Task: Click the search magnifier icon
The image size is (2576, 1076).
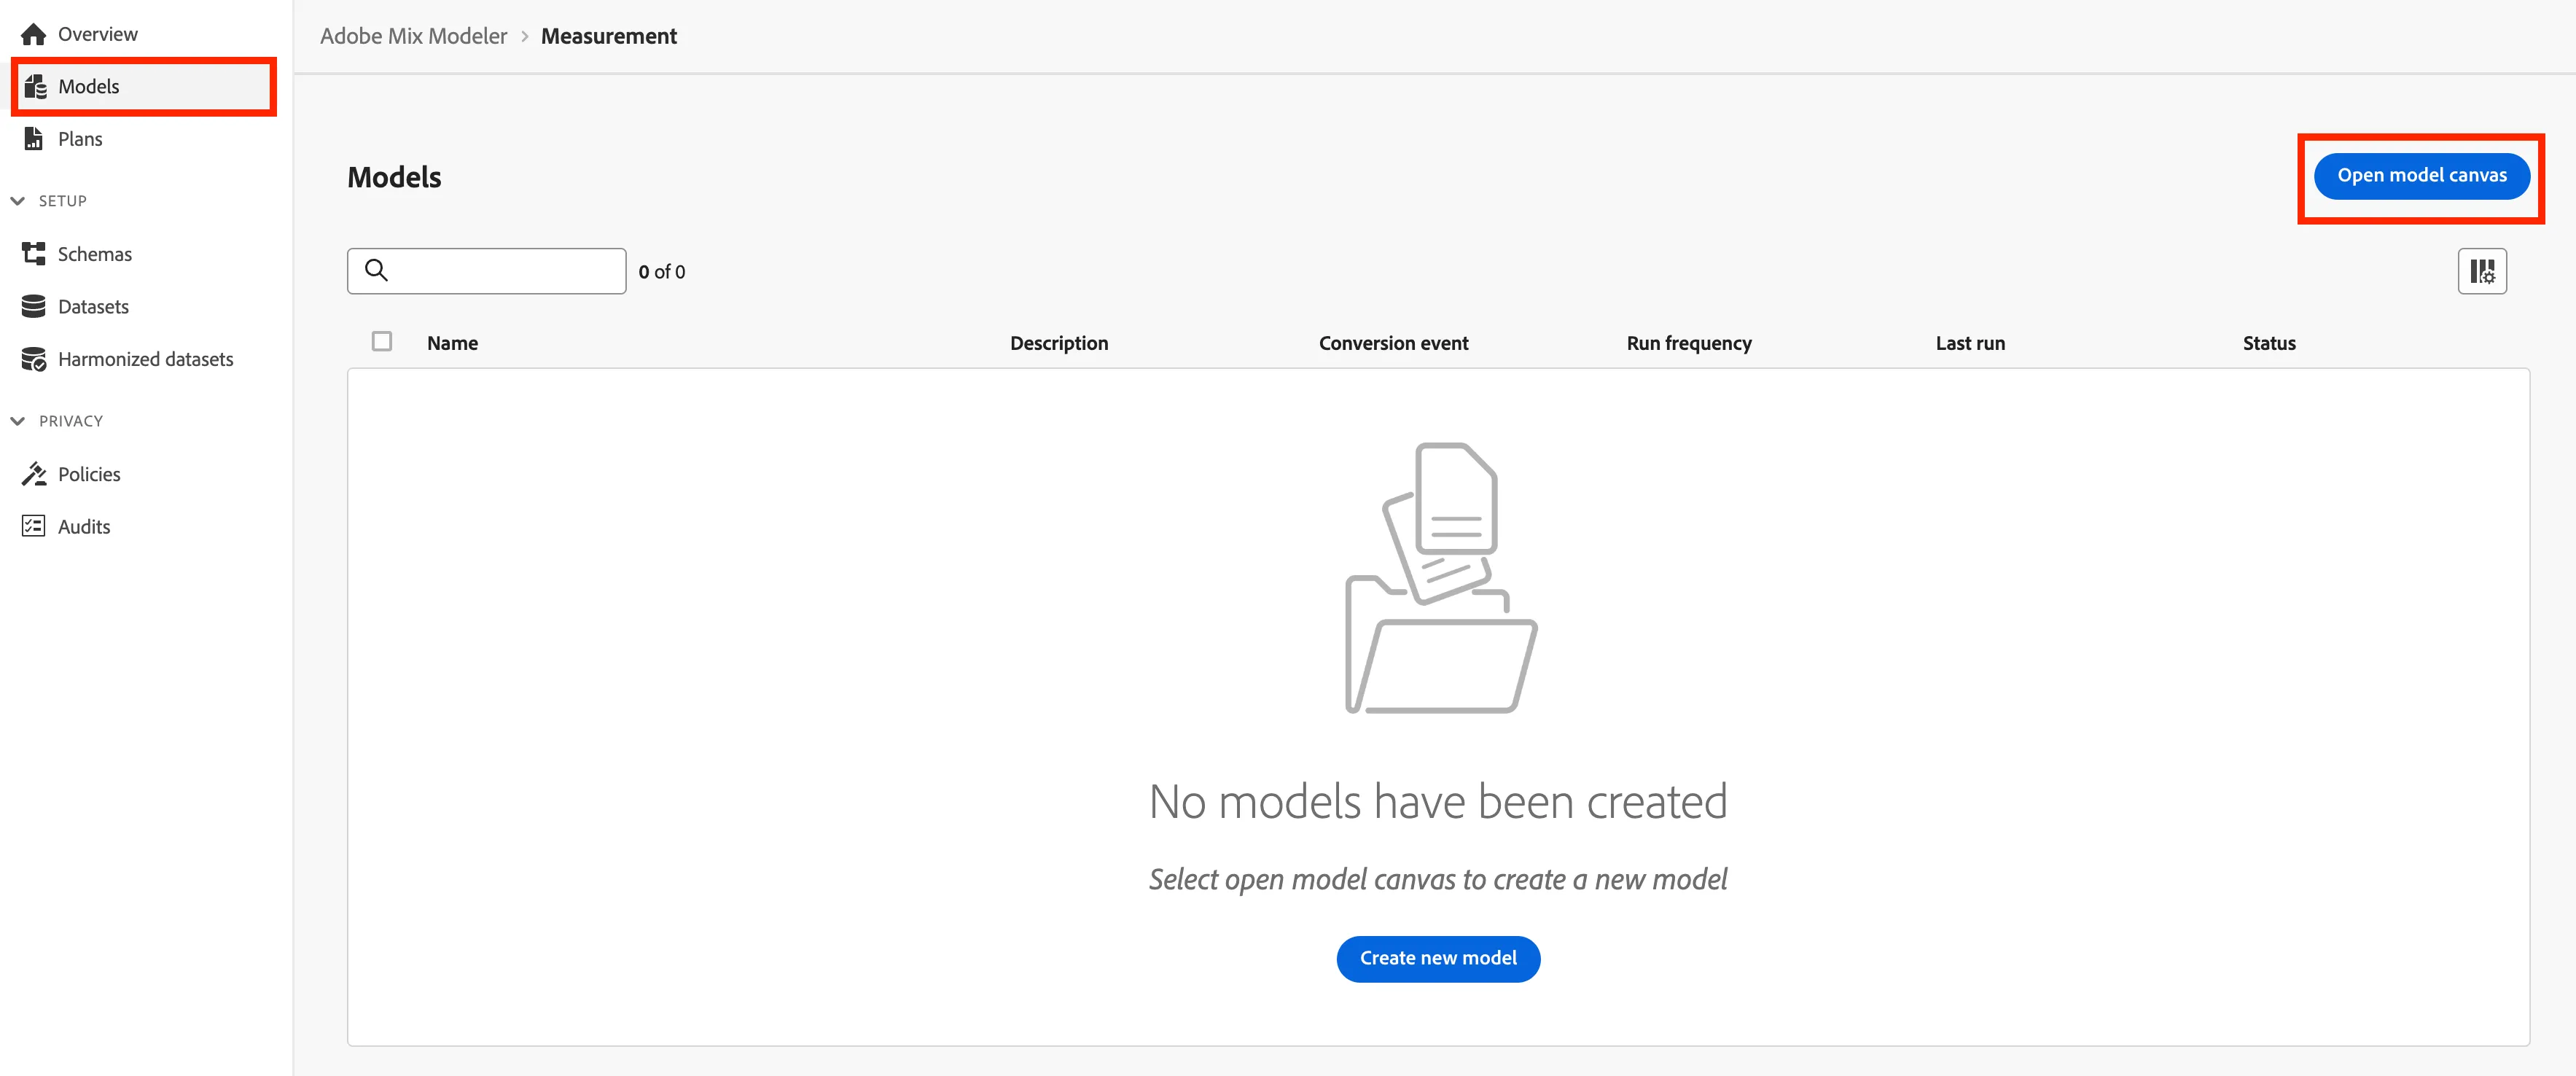Action: [x=376, y=270]
